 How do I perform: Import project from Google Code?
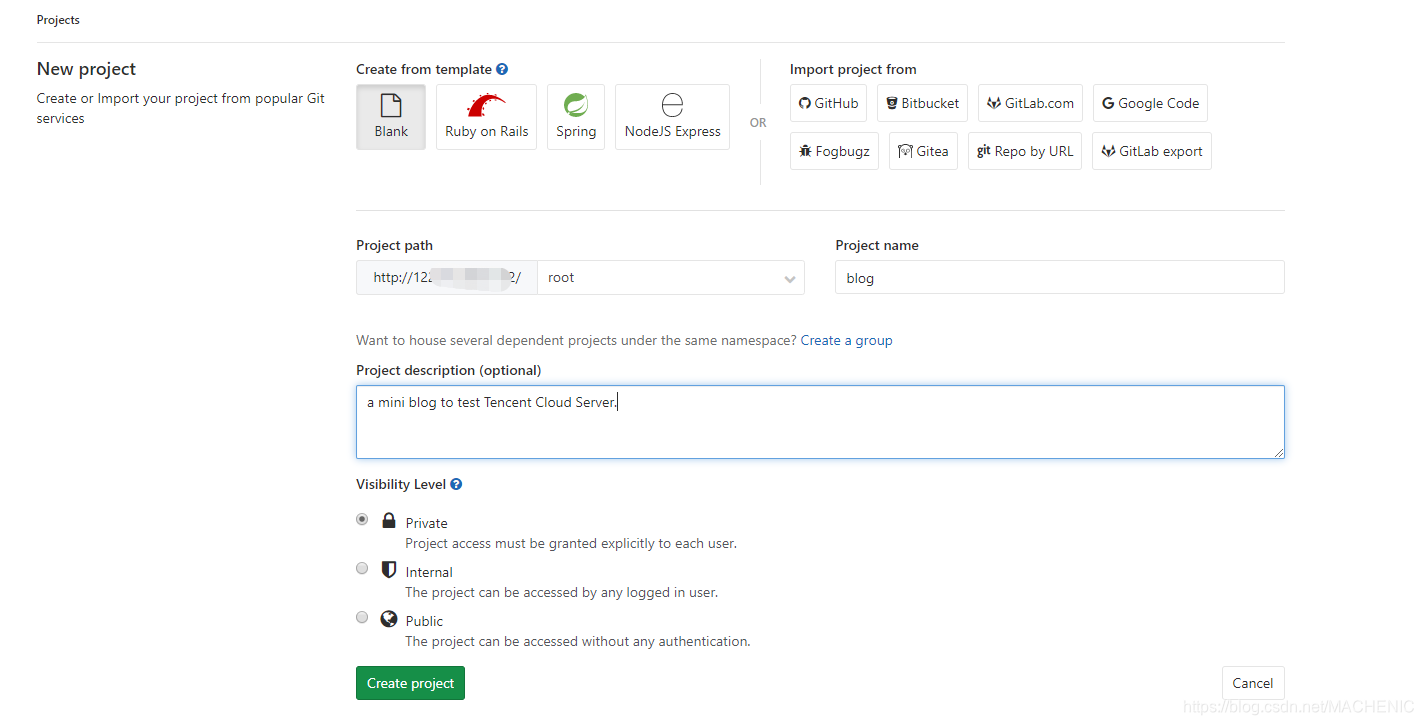point(1150,103)
